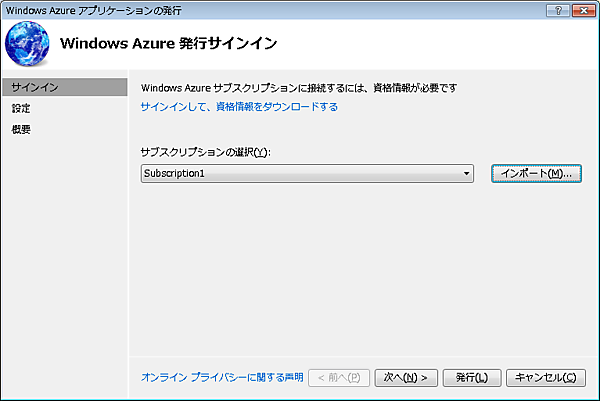Image resolution: width=600 pixels, height=401 pixels.
Task: Click the サブスクリプションの選択(Y): label
Action: pos(205,152)
